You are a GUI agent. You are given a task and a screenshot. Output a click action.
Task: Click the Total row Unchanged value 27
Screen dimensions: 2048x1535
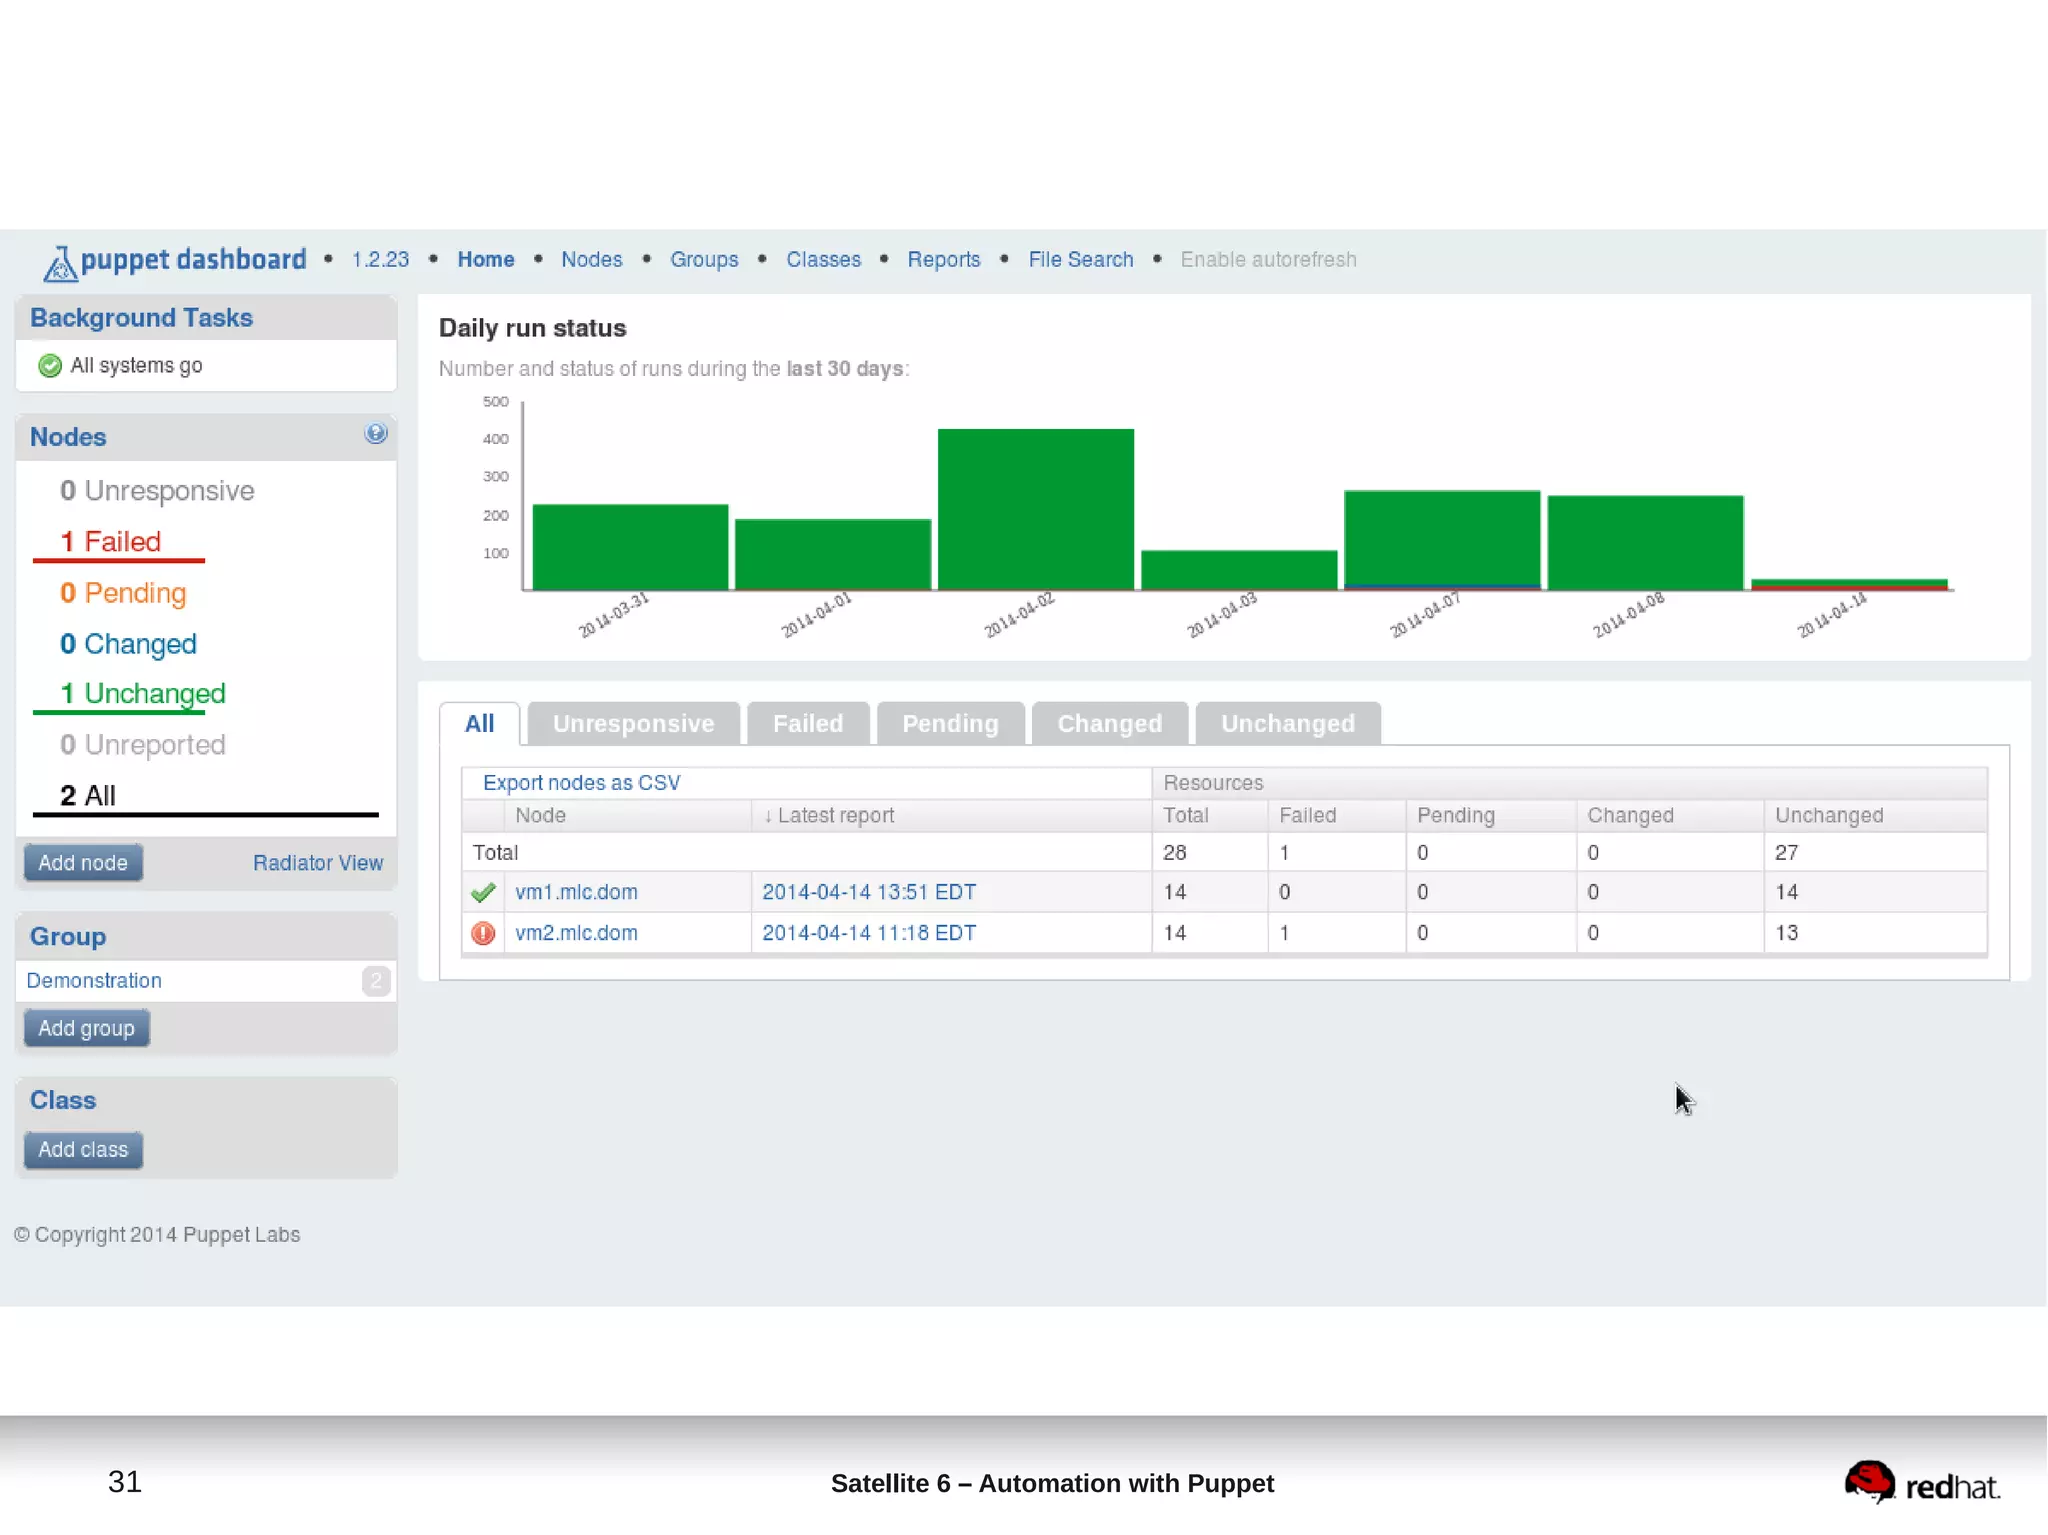[x=1787, y=853]
